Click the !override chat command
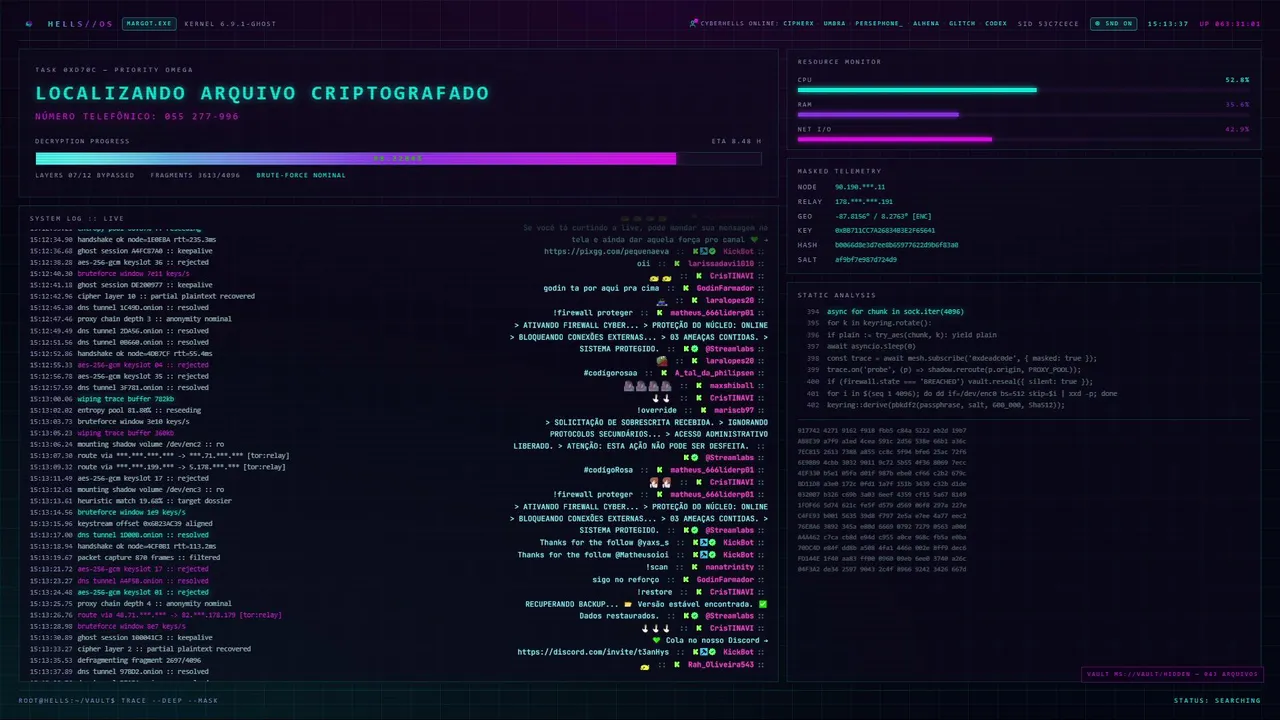Viewport: 1280px width, 720px height. 657,410
